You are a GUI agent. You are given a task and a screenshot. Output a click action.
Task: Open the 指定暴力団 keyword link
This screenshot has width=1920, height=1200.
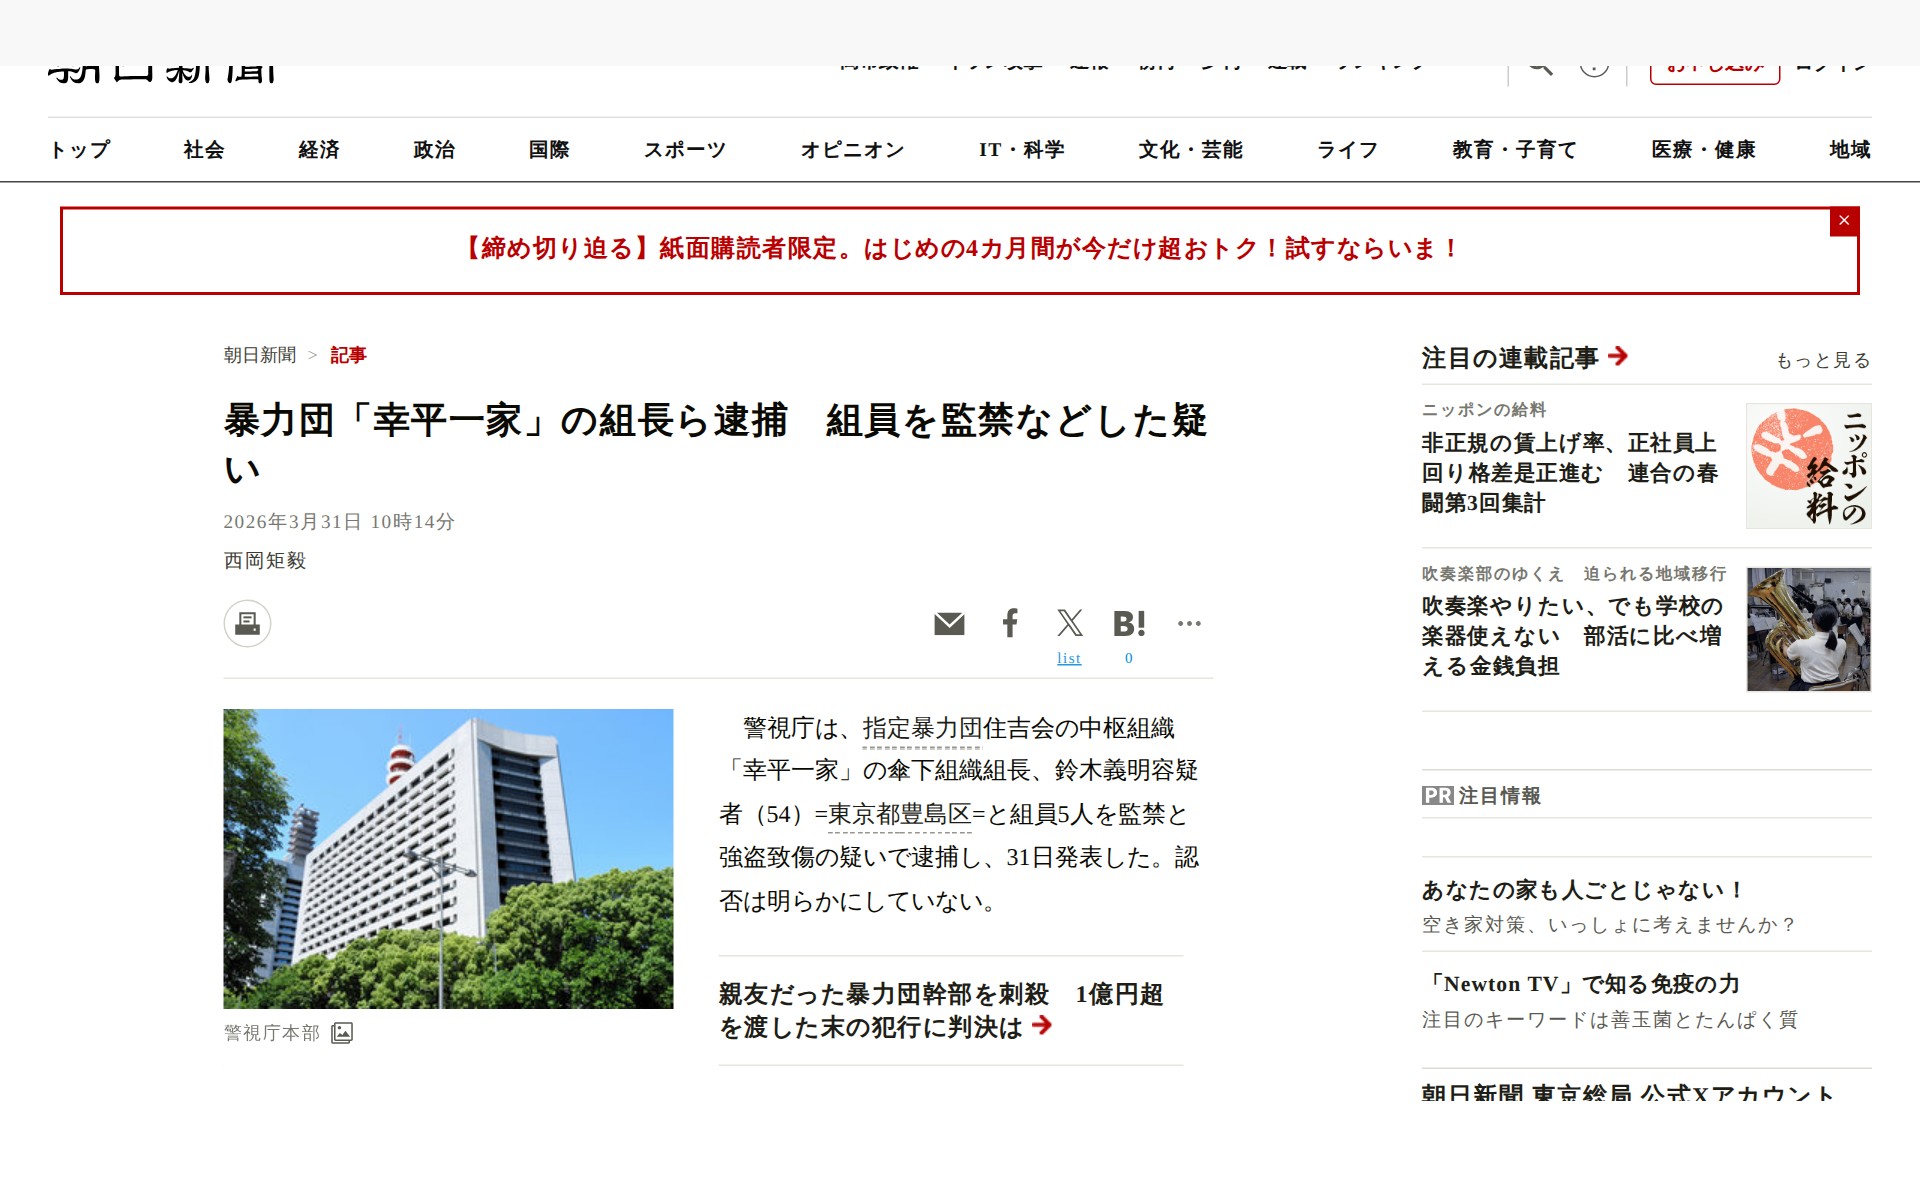point(921,729)
